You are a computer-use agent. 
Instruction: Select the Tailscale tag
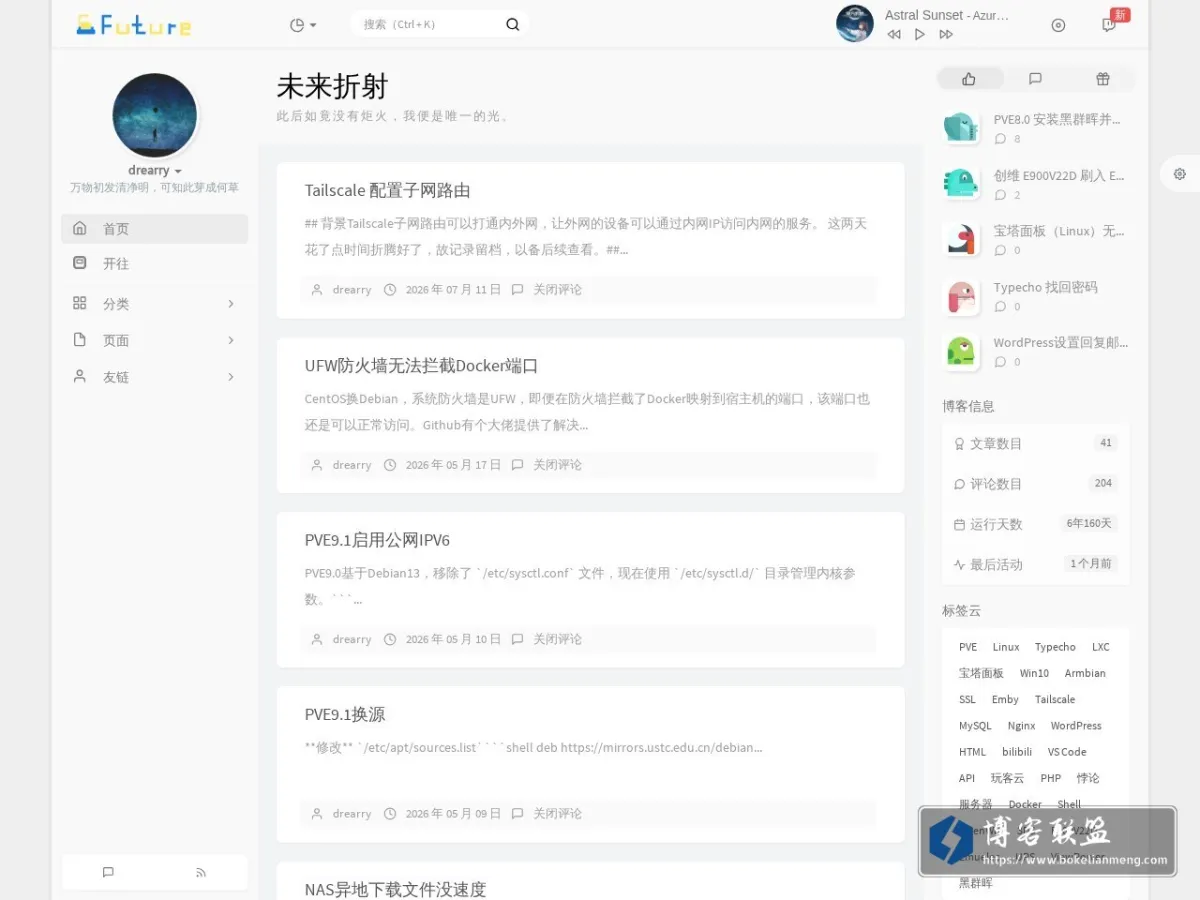click(1055, 700)
